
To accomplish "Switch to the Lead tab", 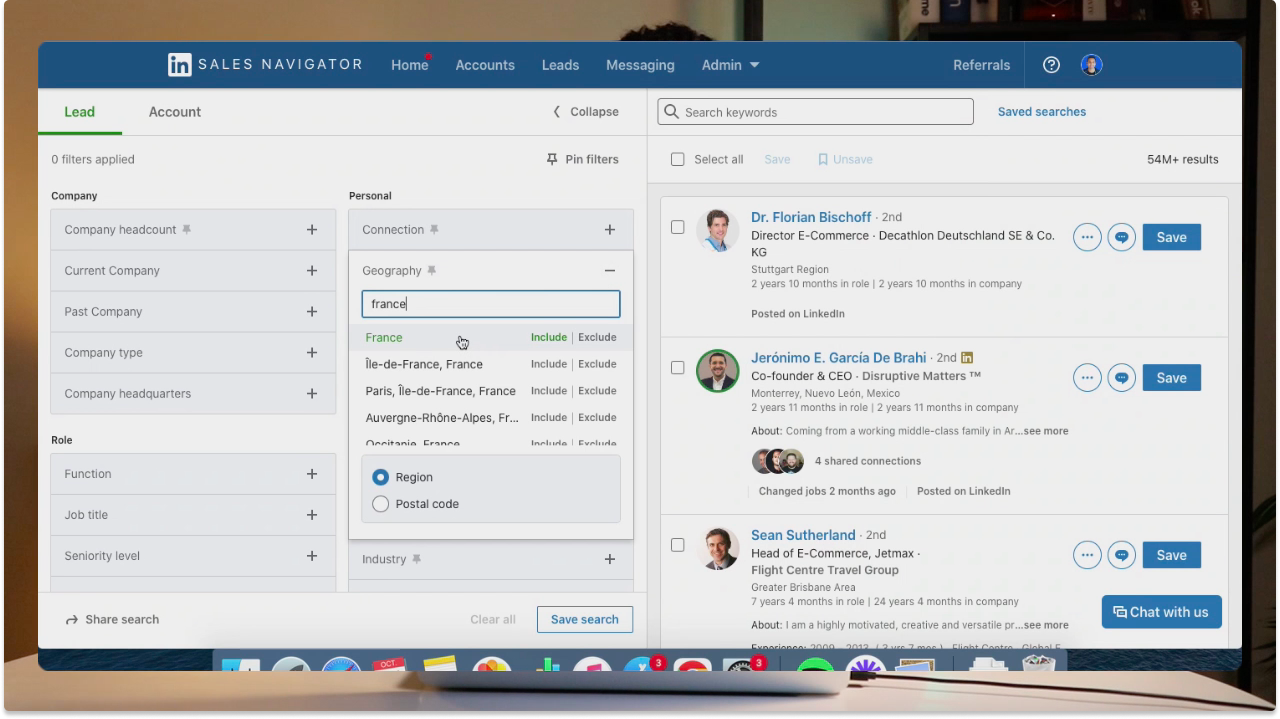I will [79, 112].
